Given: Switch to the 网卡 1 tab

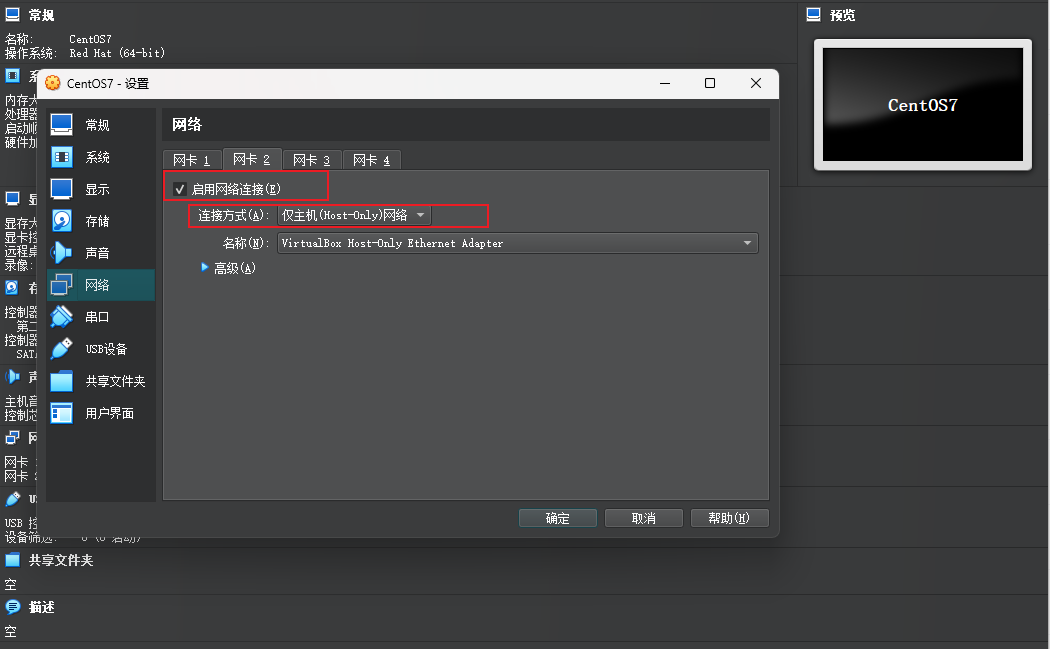Looking at the screenshot, I should [x=192, y=160].
